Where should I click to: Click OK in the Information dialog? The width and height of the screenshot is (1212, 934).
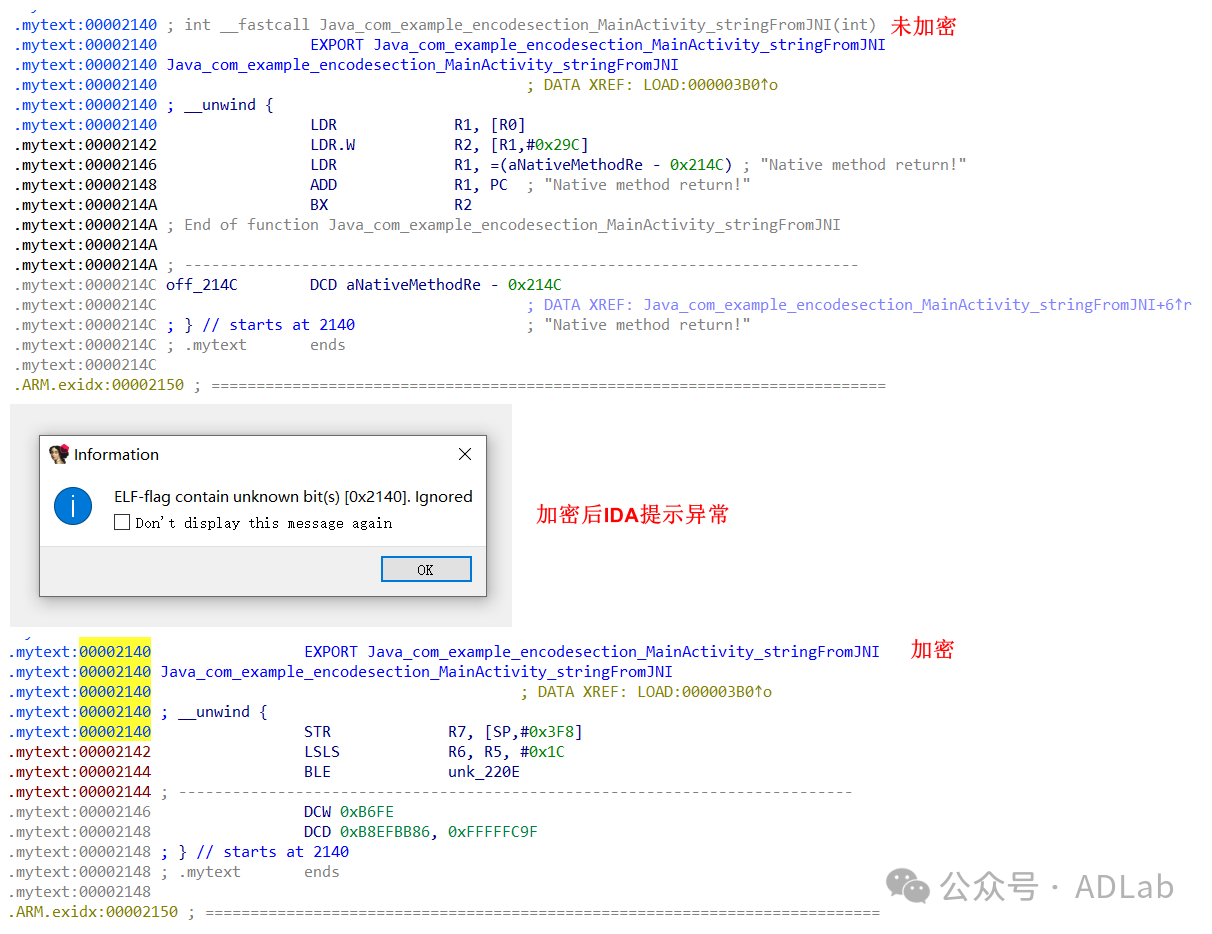(426, 570)
